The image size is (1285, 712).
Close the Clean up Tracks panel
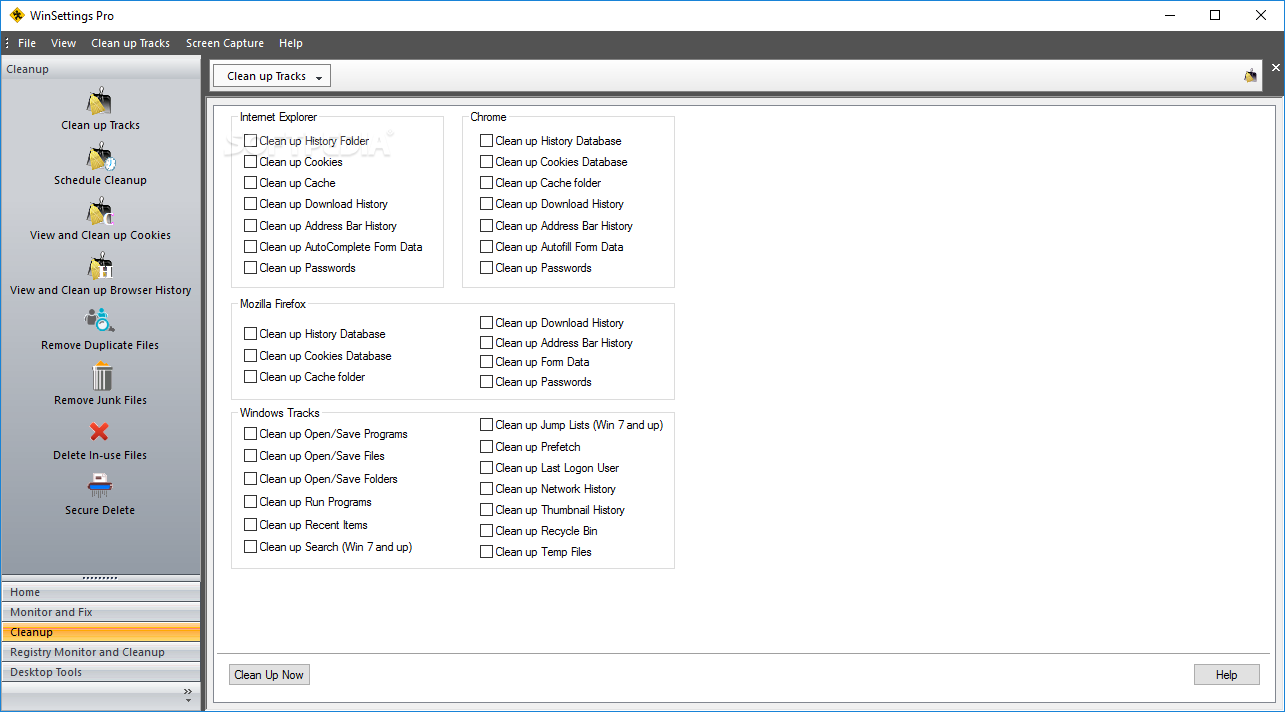click(1275, 68)
